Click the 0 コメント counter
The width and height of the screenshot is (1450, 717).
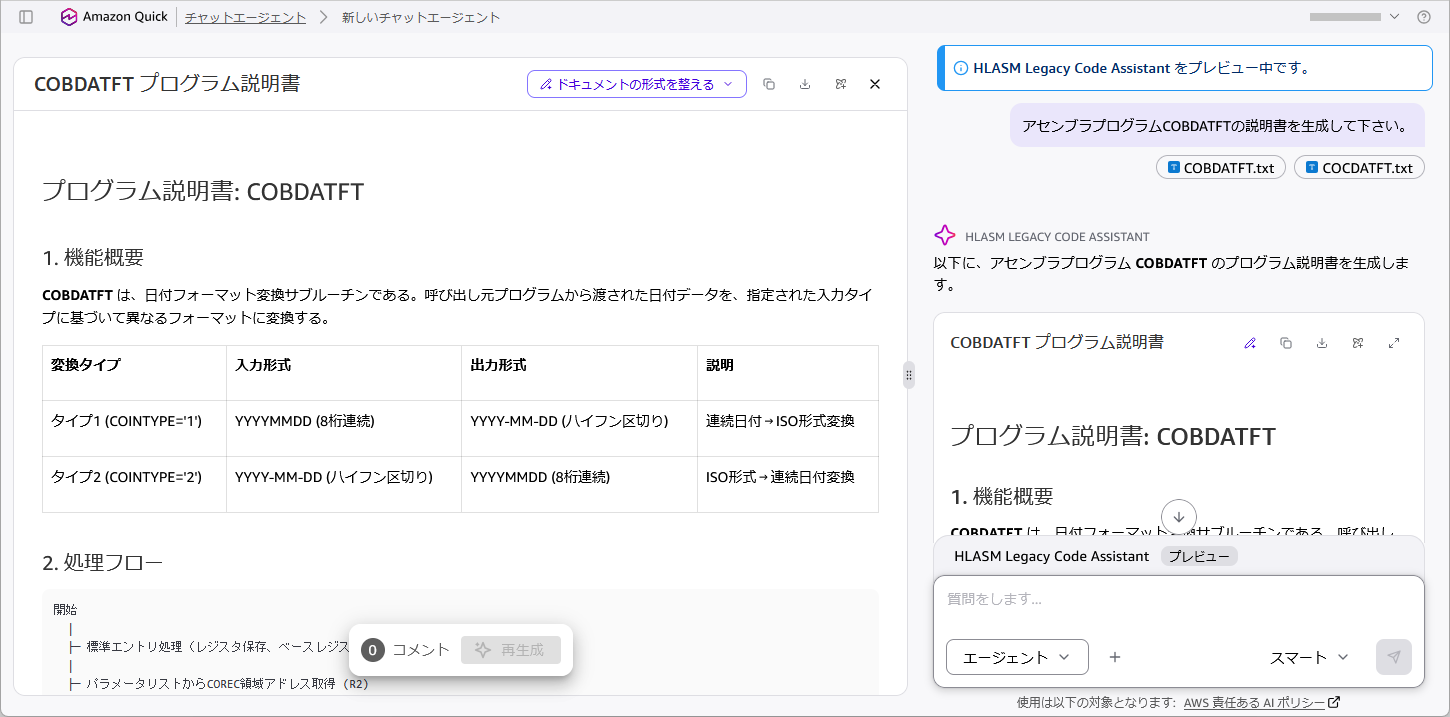pyautogui.click(x=405, y=650)
